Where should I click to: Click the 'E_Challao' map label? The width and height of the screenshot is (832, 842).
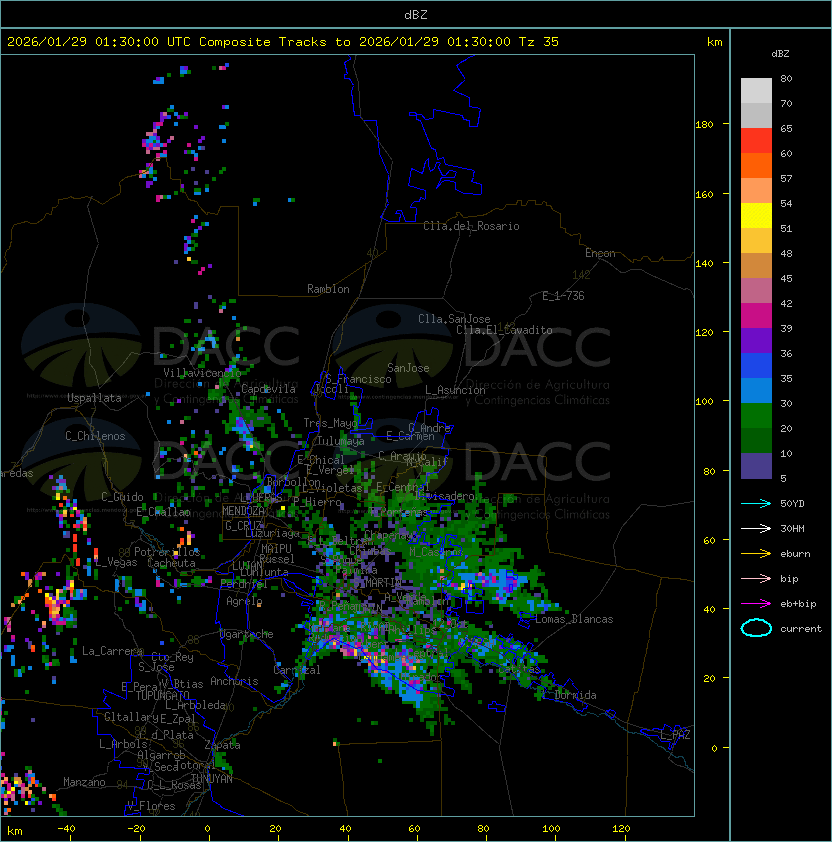(163, 512)
